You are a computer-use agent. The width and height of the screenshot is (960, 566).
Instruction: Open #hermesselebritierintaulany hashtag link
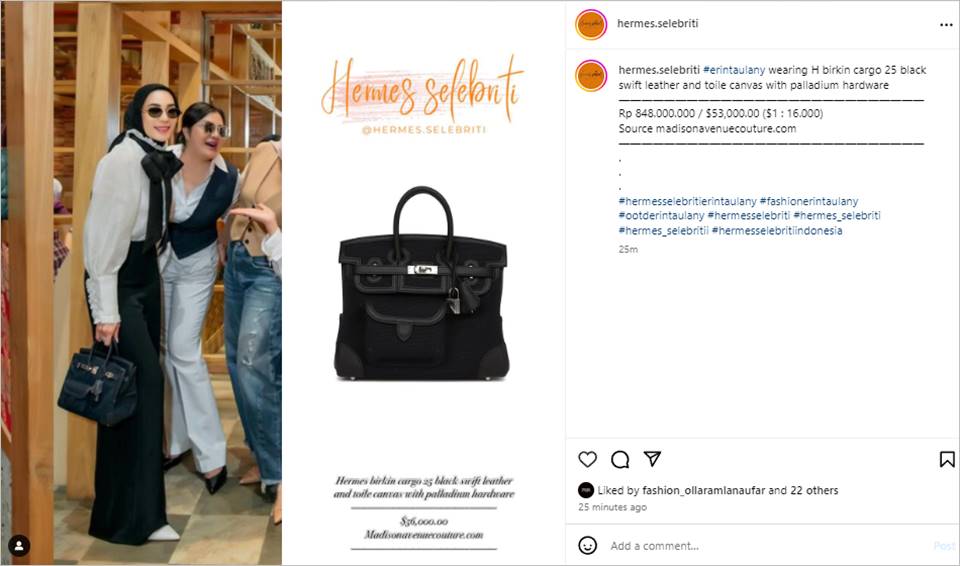[688, 201]
